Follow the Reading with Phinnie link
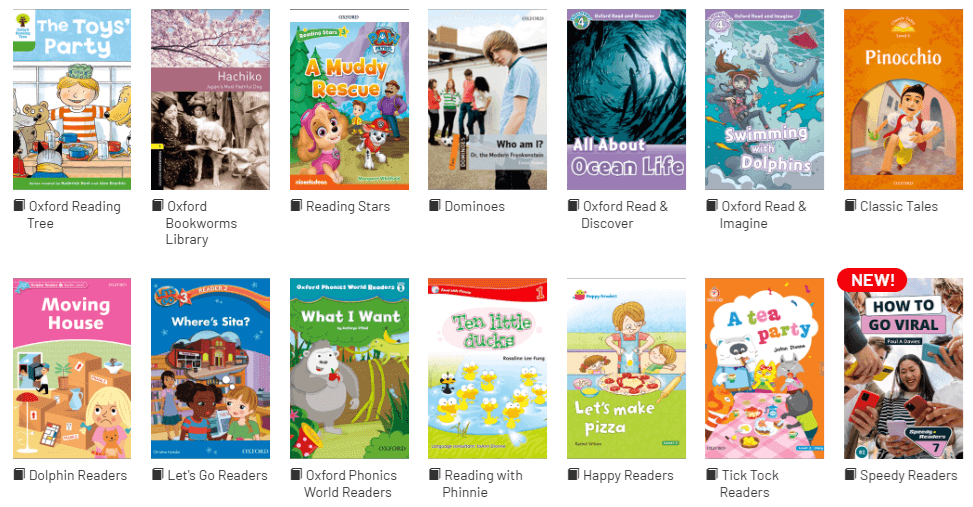 (482, 483)
